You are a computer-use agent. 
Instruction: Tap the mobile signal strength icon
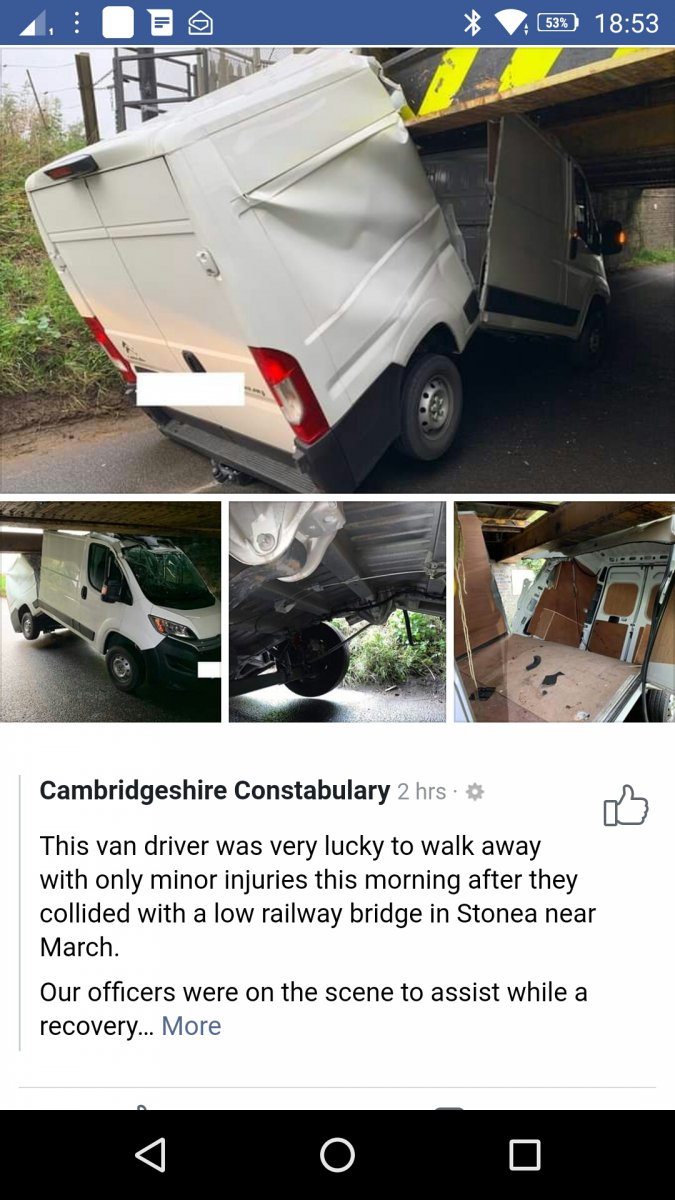(x=38, y=23)
